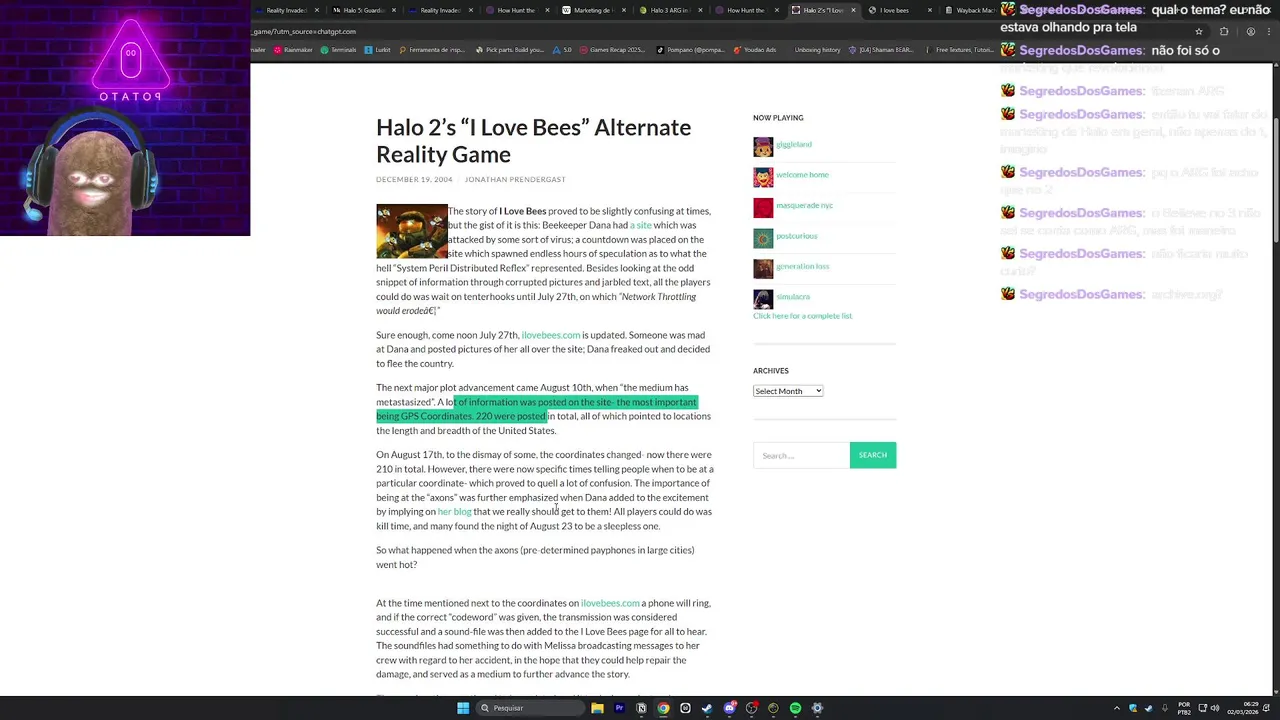Open the 'masquerade nyc' link

click(804, 205)
